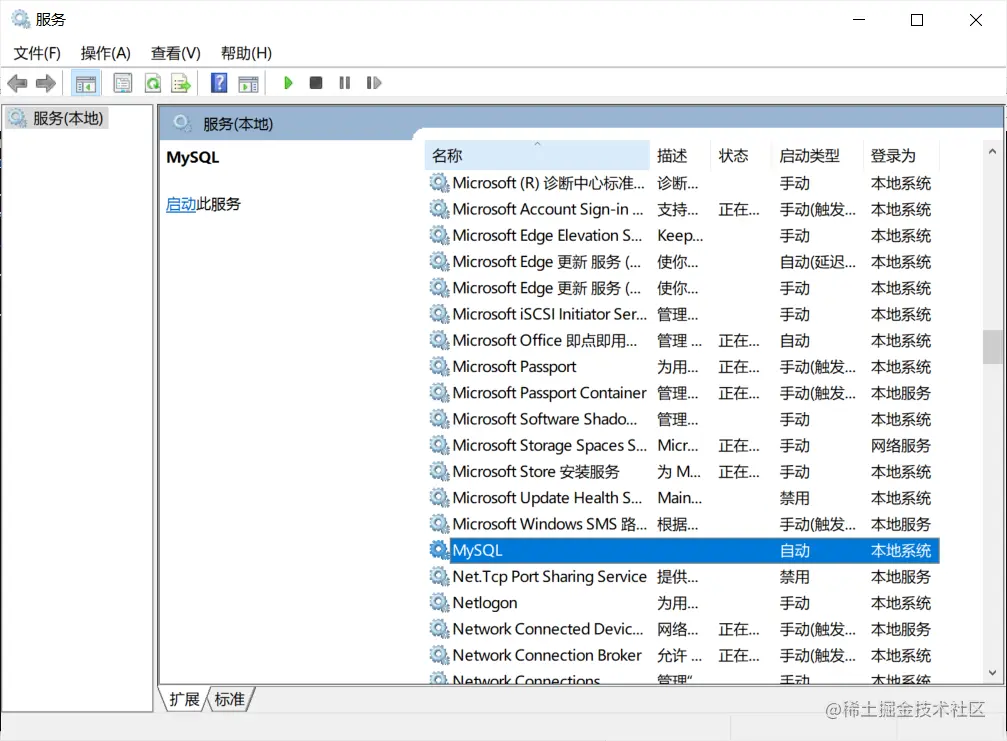
Task: Click the Services app icon in title bar
Action: [21, 19]
